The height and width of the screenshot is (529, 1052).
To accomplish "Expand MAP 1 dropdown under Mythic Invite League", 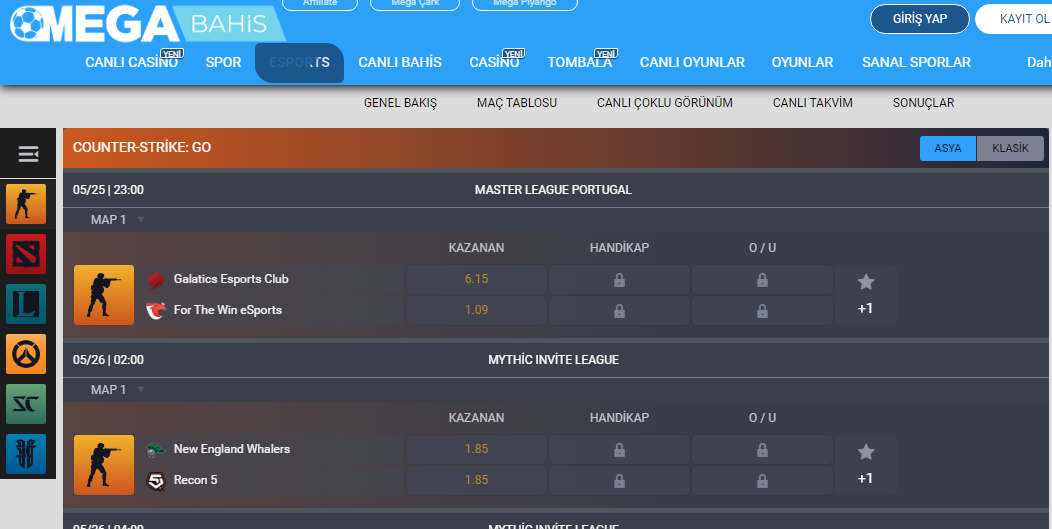I will pyautogui.click(x=117, y=389).
